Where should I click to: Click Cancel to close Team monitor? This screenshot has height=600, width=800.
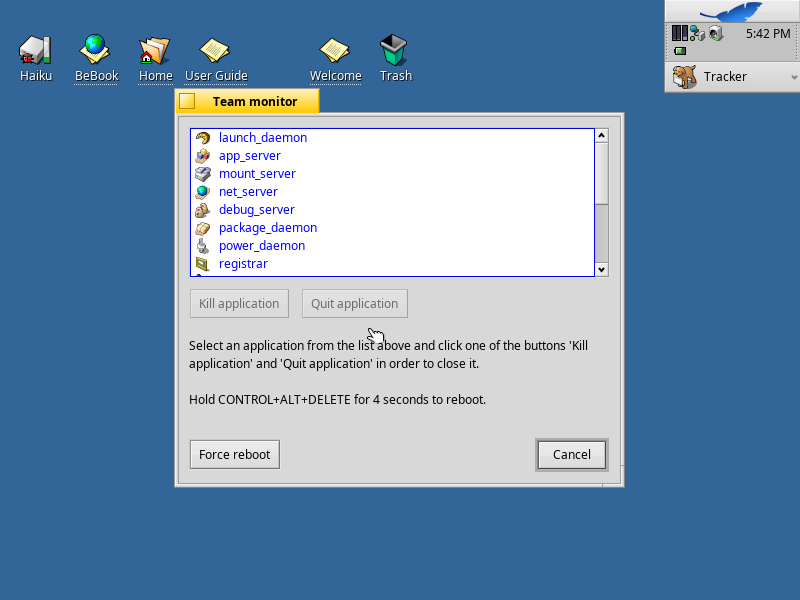click(x=571, y=454)
